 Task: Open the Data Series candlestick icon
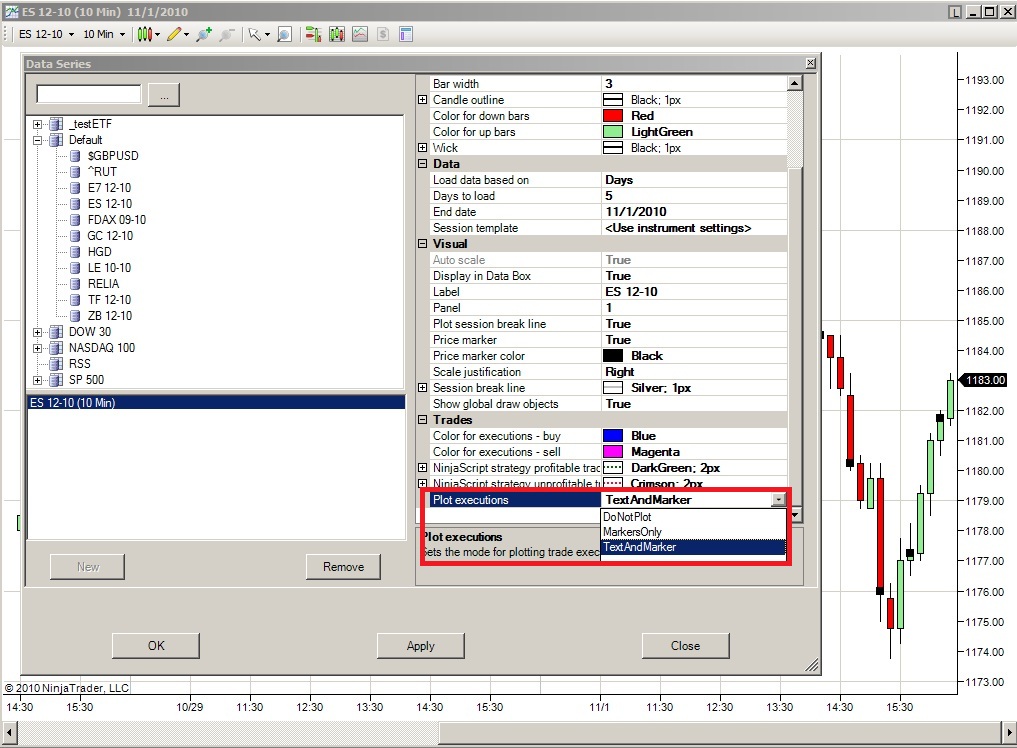[336, 34]
